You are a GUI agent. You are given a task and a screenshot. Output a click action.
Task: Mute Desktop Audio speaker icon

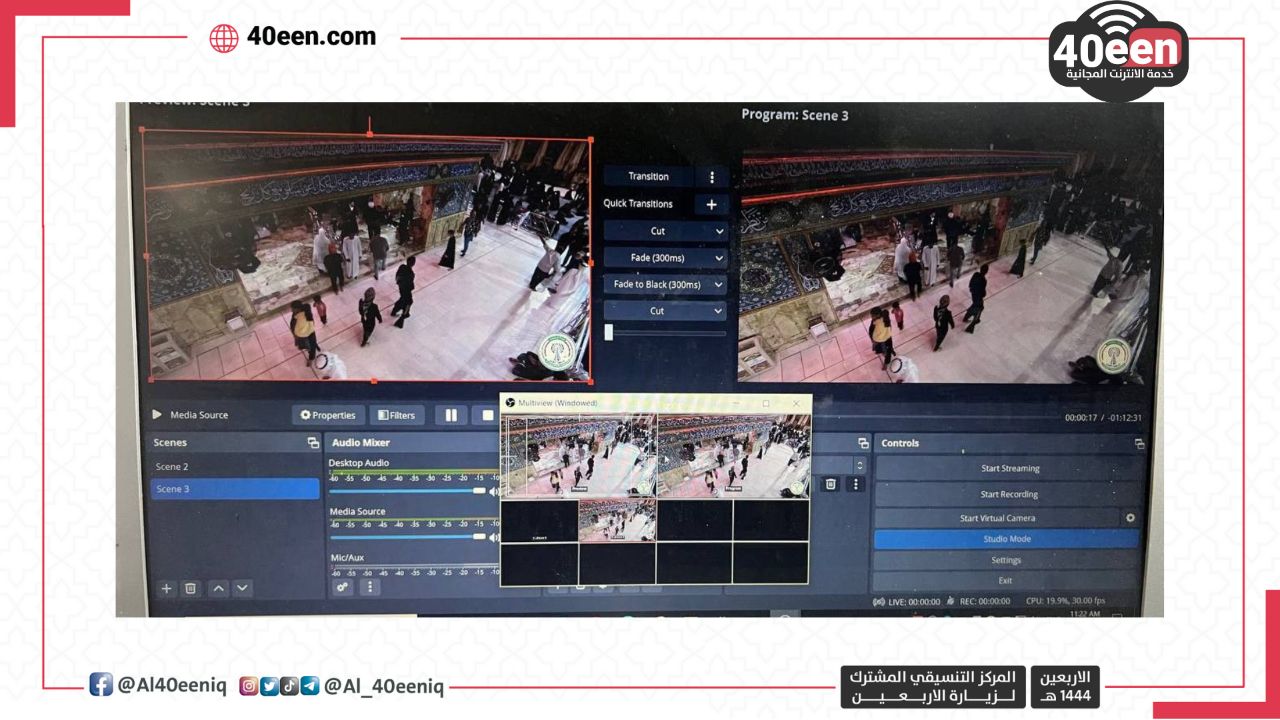(x=493, y=491)
